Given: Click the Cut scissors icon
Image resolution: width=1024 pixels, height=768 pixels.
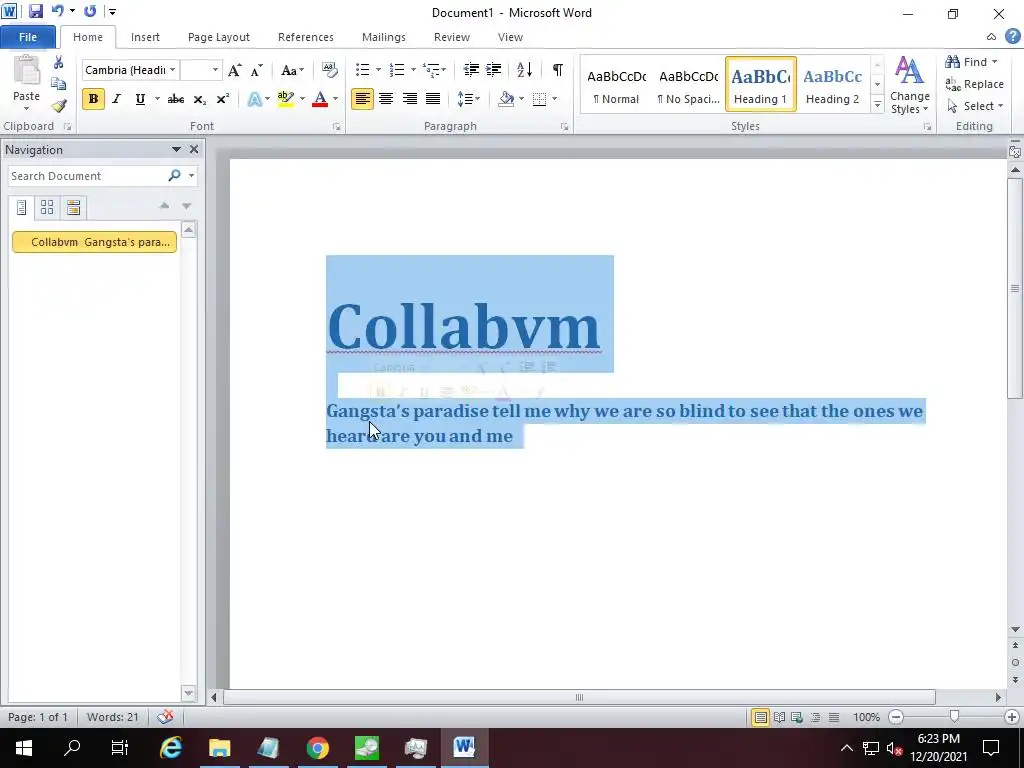Looking at the screenshot, I should pyautogui.click(x=58, y=63).
